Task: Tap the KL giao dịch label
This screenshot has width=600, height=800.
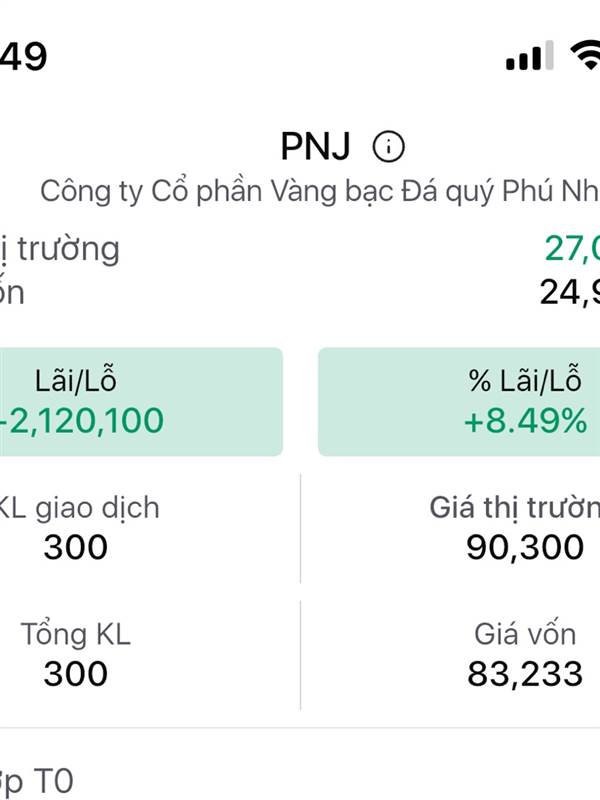Action: tap(78, 508)
